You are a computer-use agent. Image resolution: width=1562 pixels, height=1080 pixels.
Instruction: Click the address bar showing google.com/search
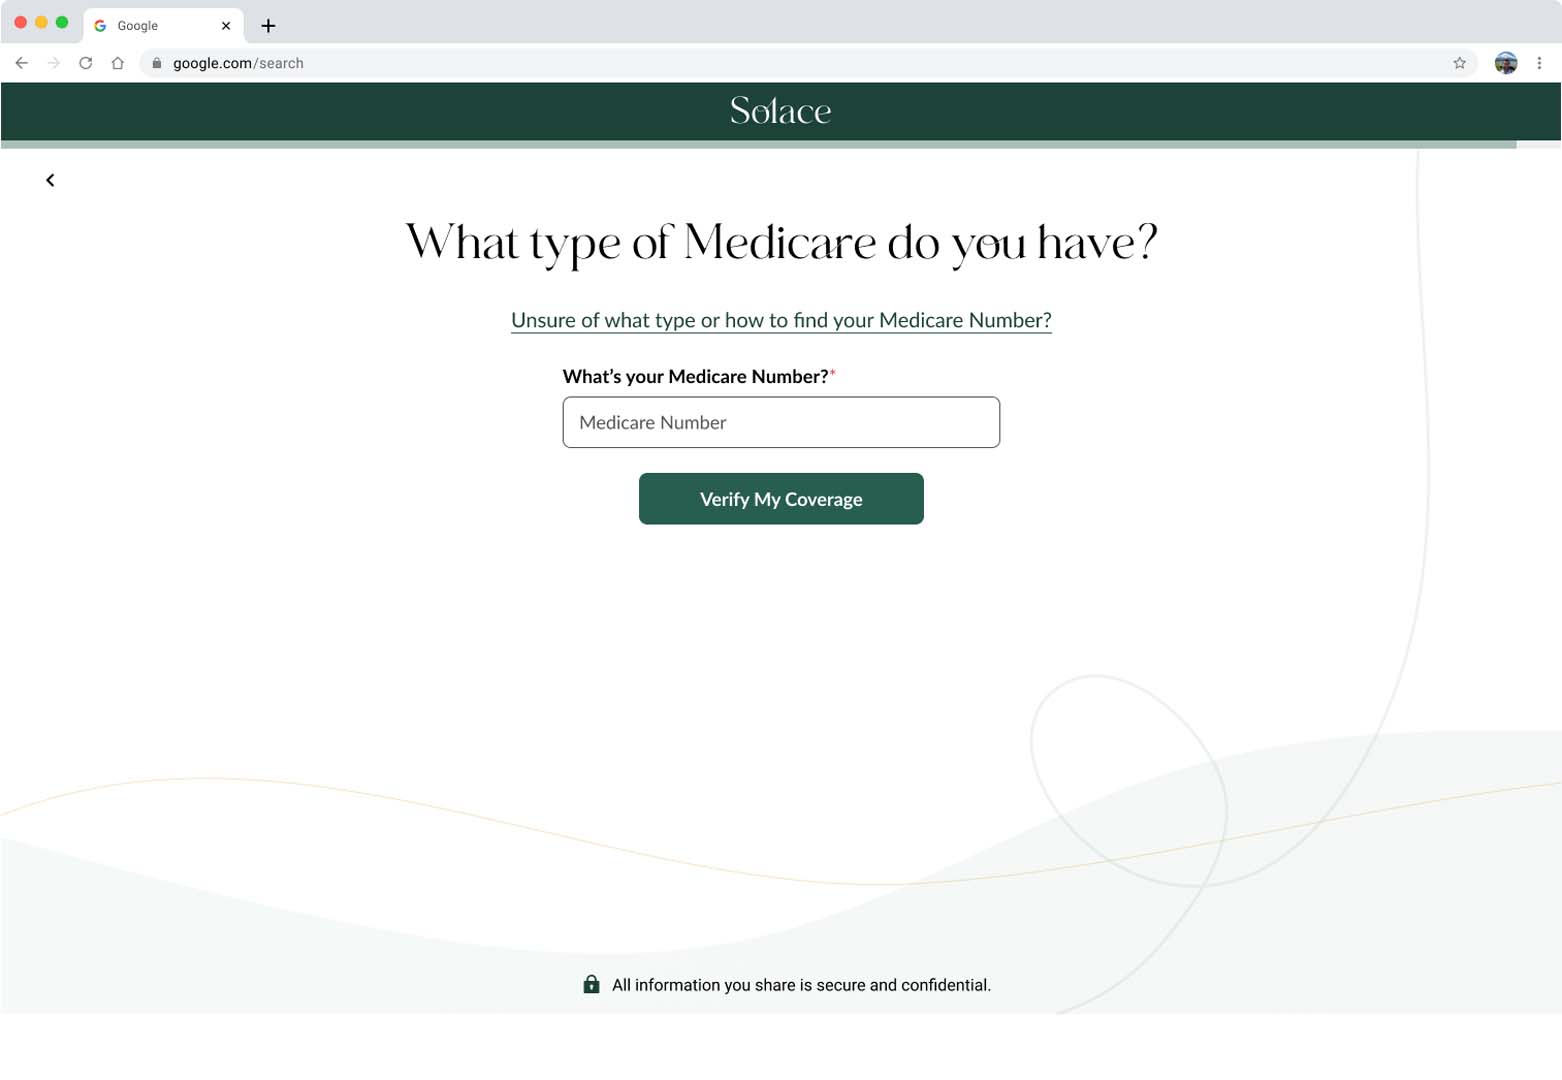click(x=806, y=63)
